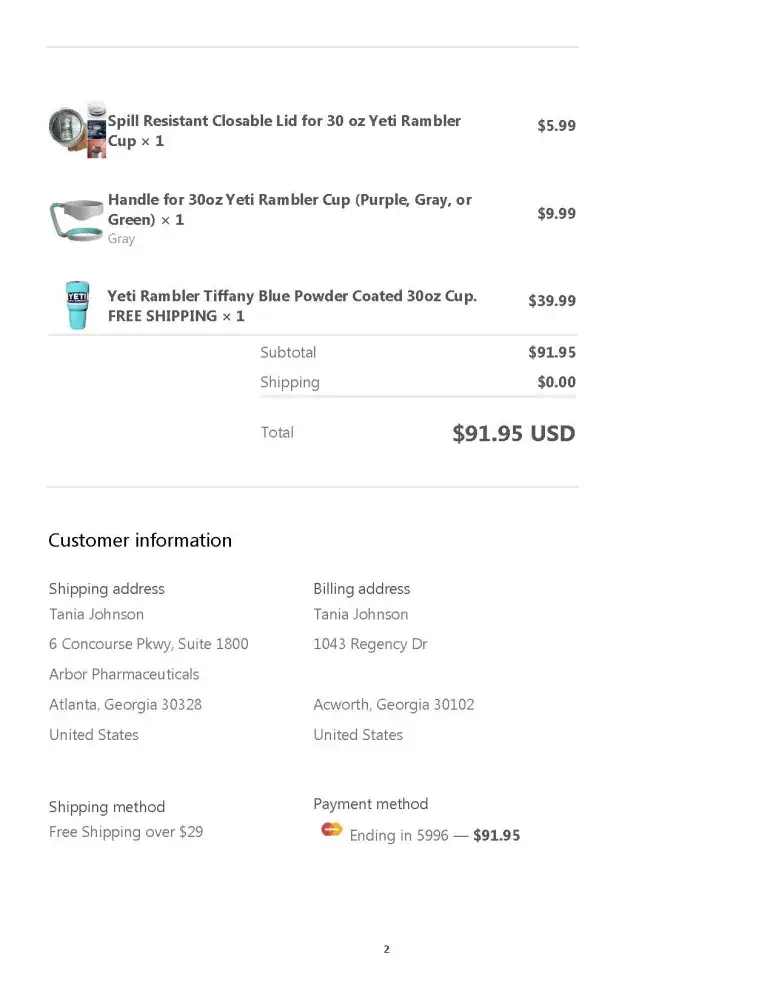This screenshot has width=773, height=1000.
Task: Click the Mastercard payment icon
Action: point(331,830)
